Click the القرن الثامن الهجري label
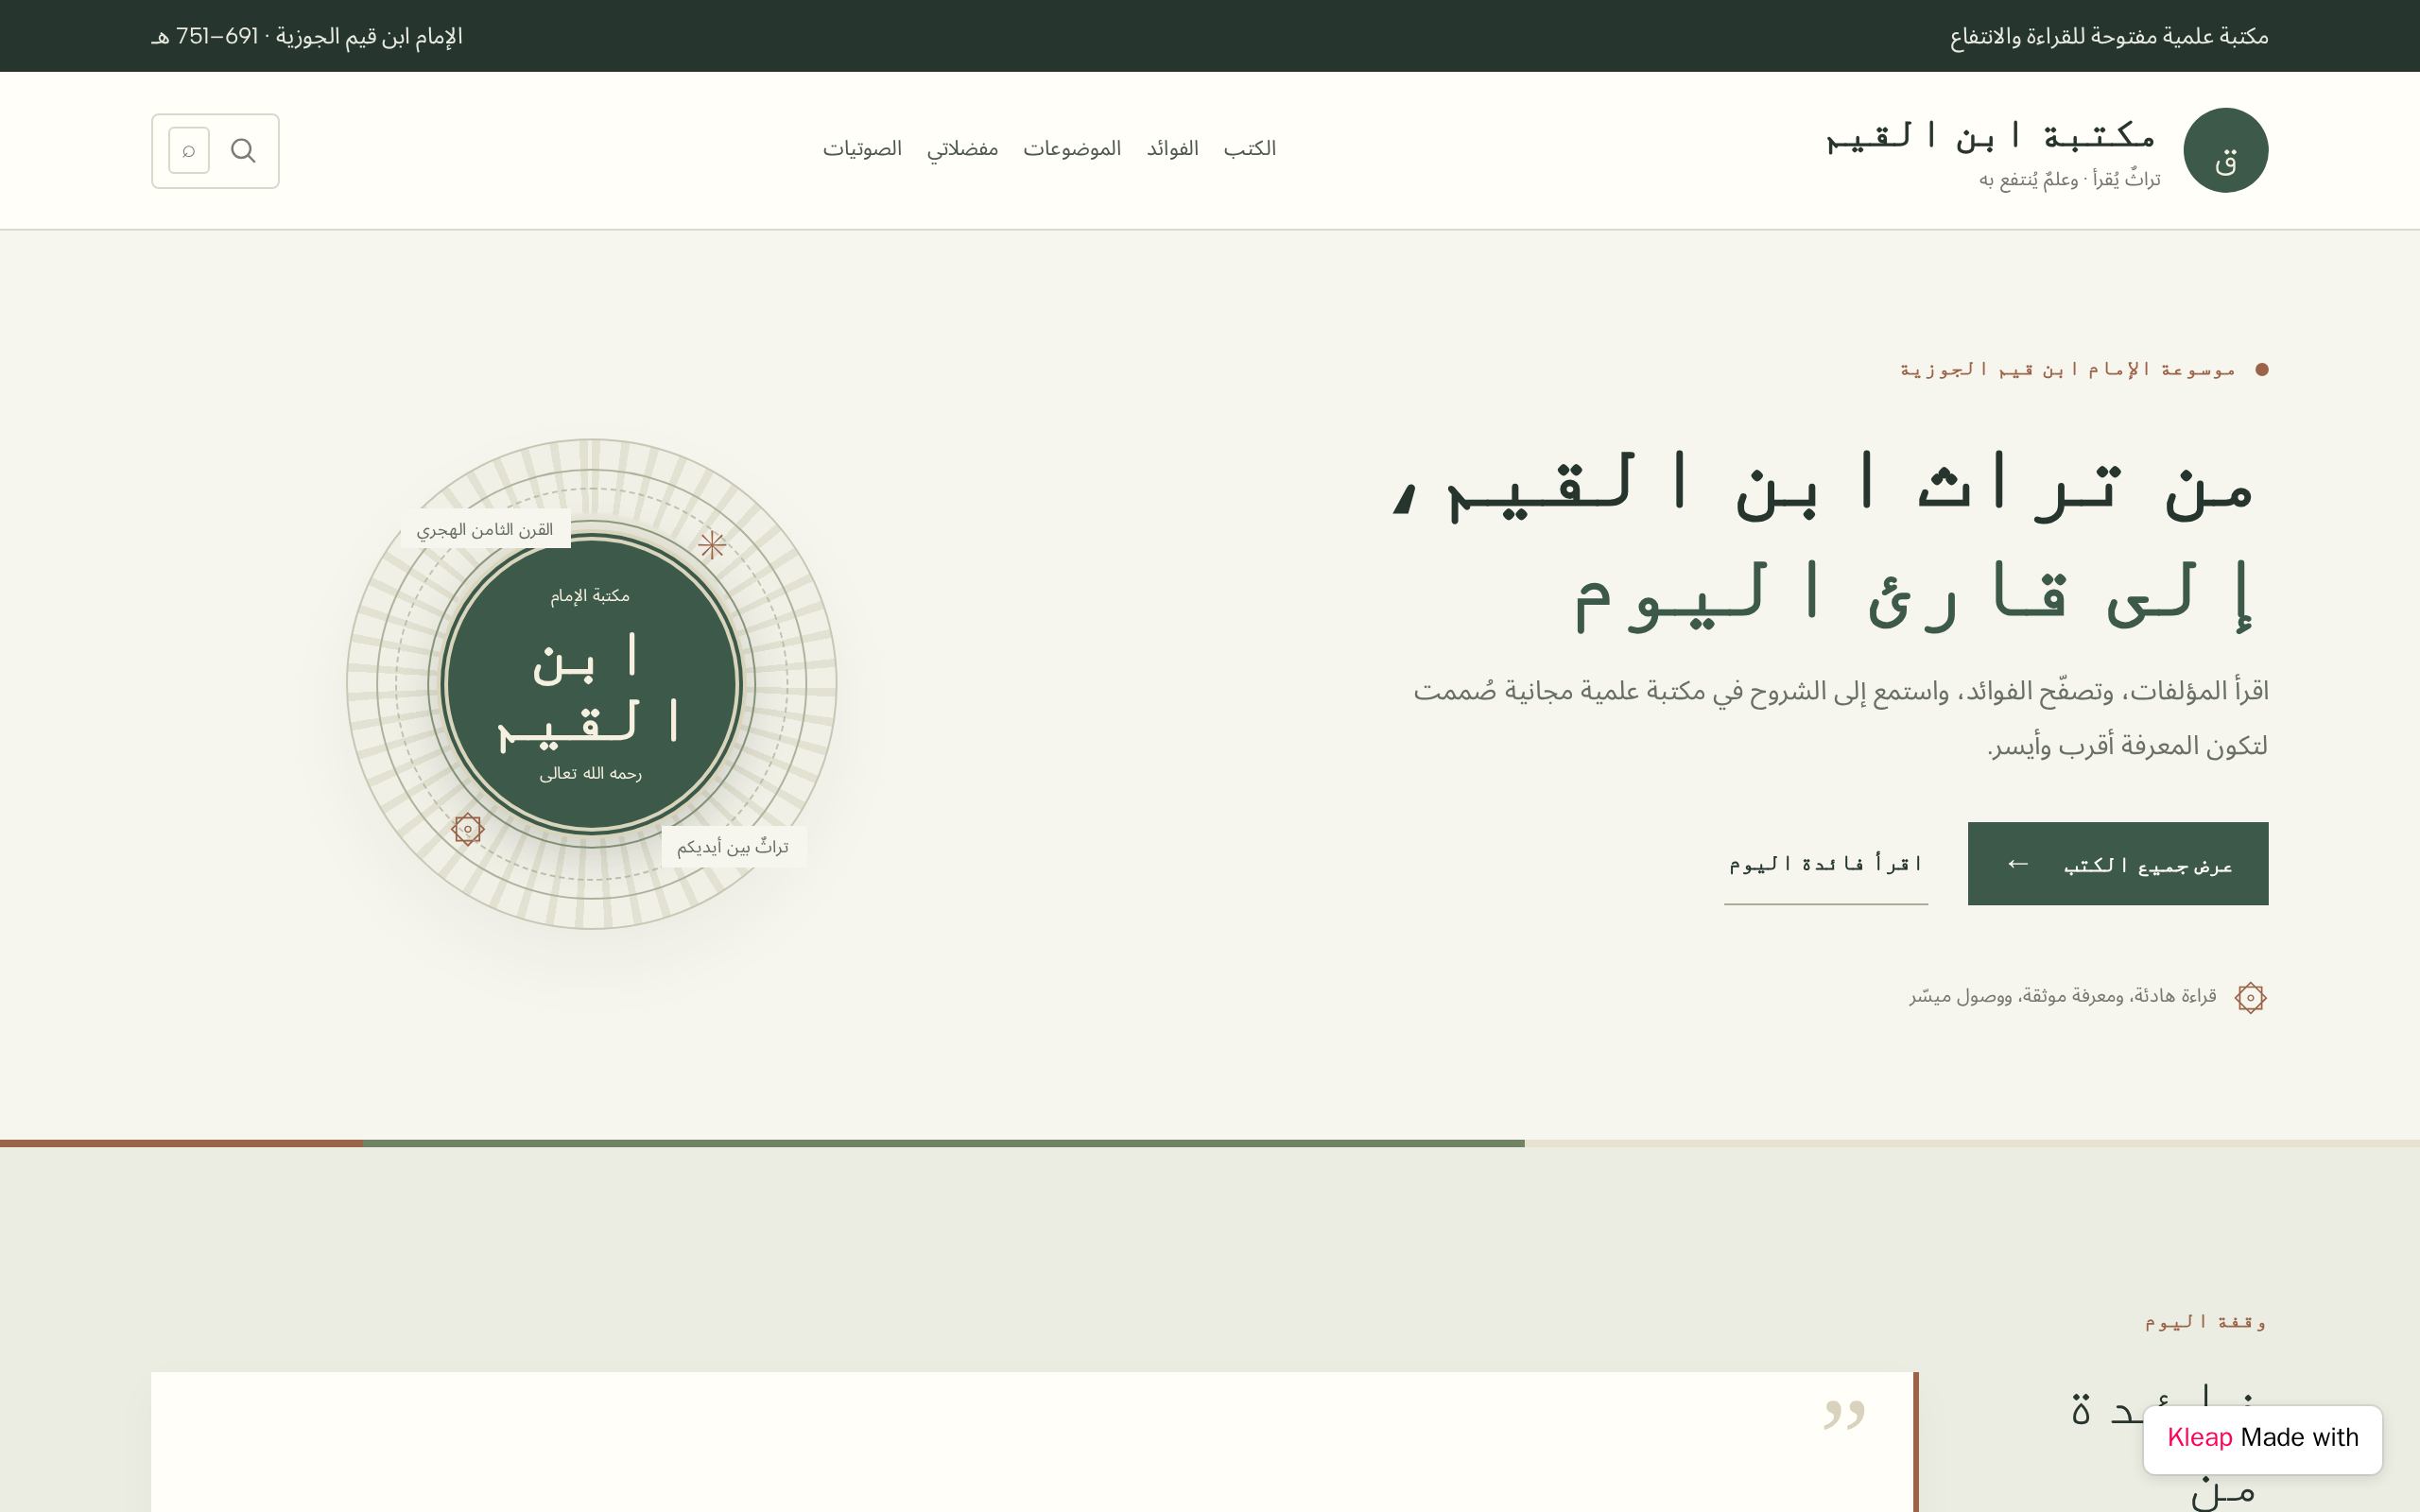 pyautogui.click(x=485, y=529)
